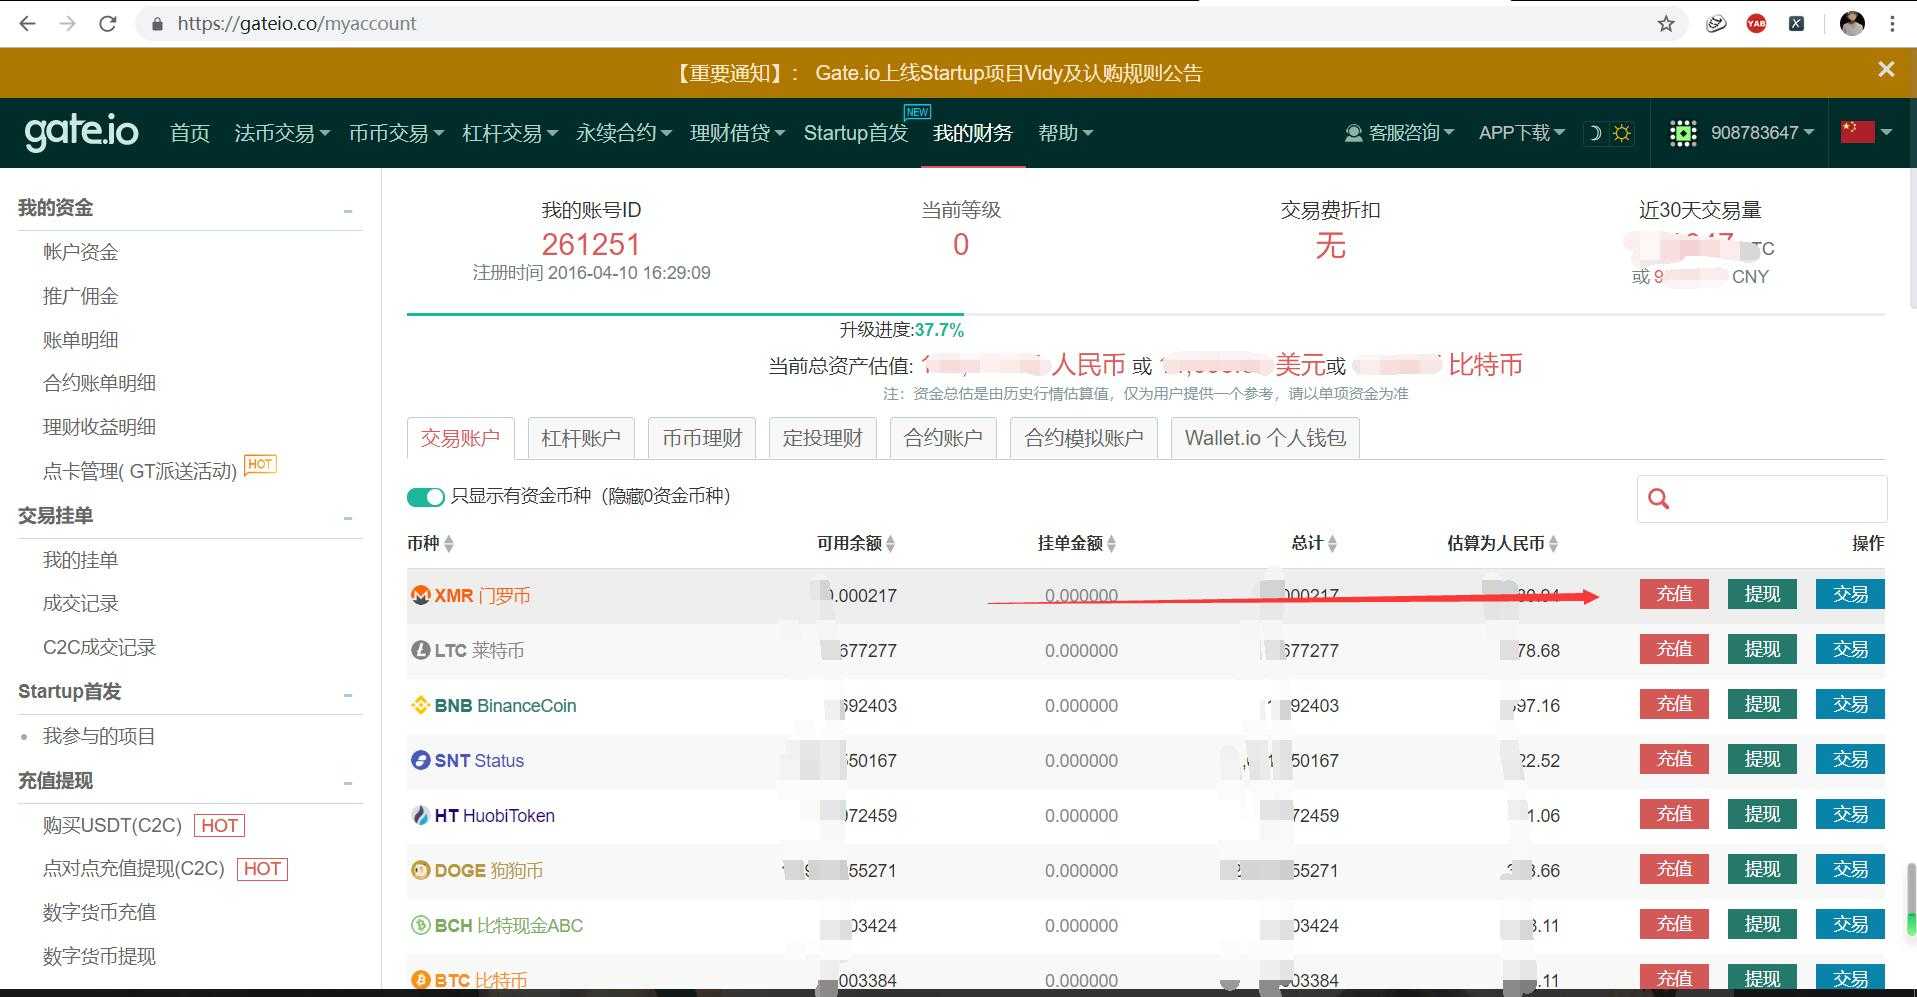Open 我的挂单 sidebar link

point(80,560)
